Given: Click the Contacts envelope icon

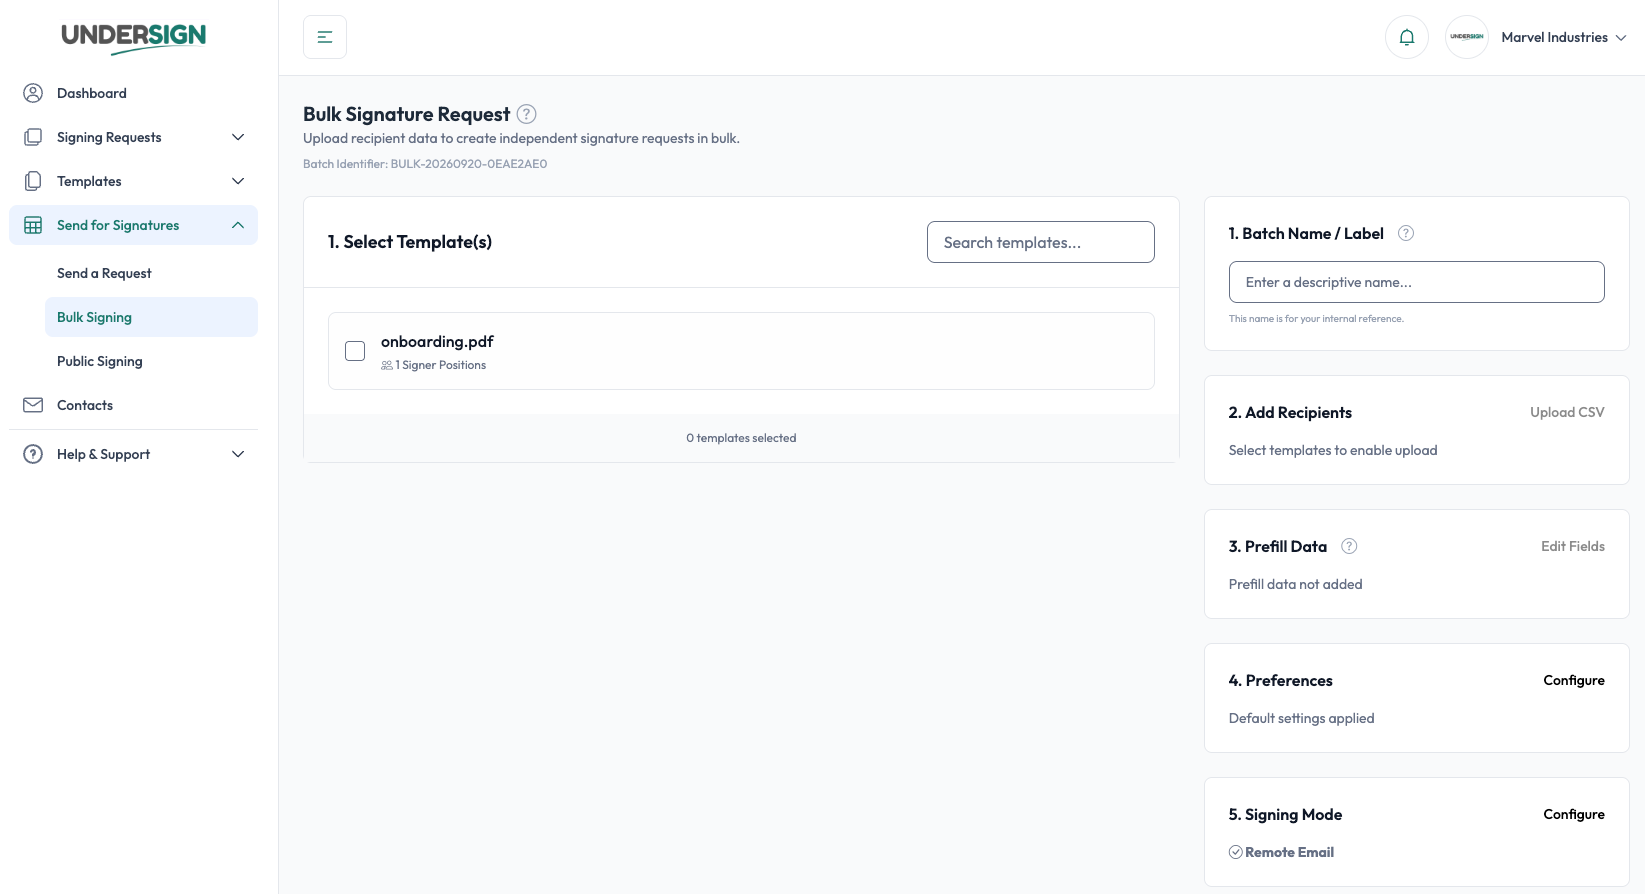Looking at the screenshot, I should (x=33, y=405).
